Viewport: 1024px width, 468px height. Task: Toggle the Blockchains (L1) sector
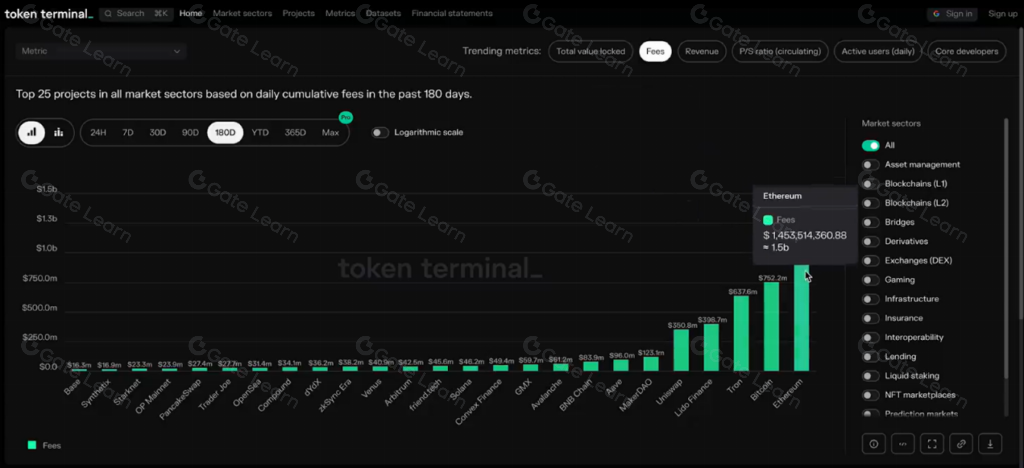click(871, 184)
